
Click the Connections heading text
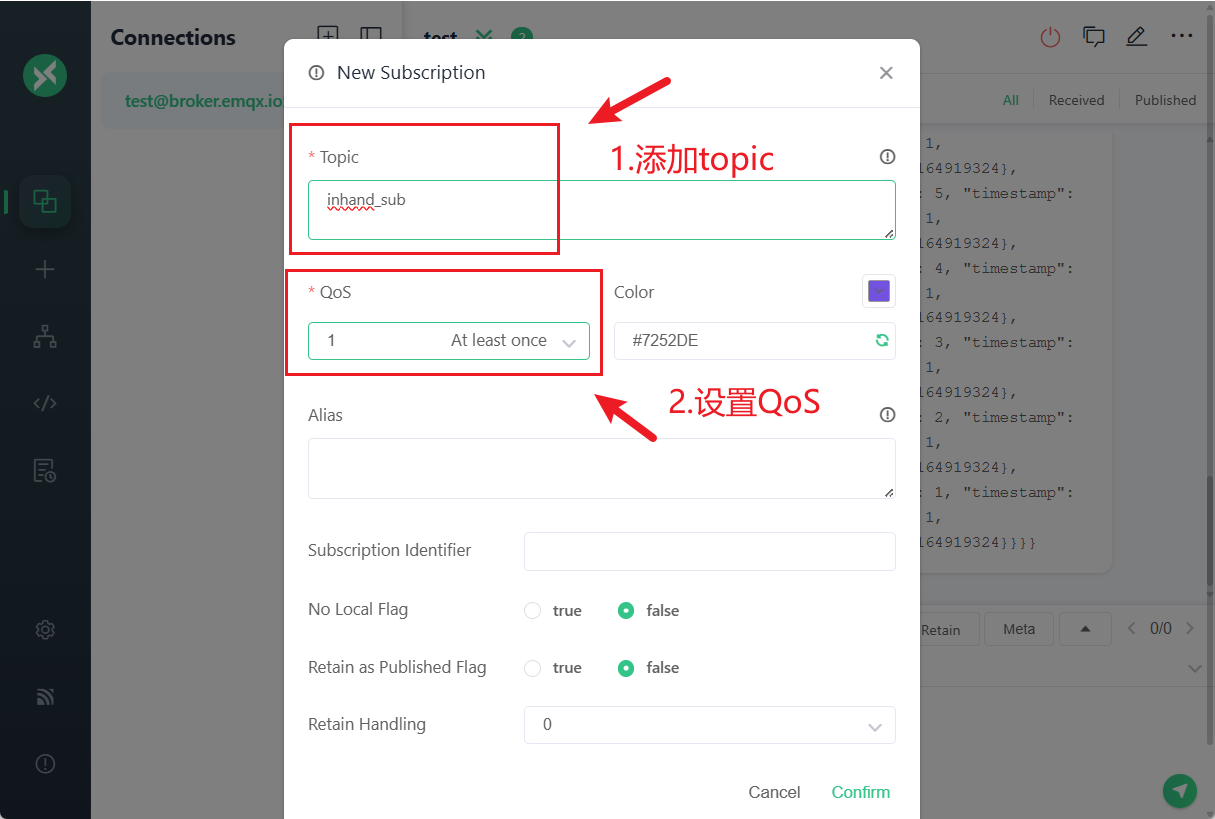click(173, 38)
